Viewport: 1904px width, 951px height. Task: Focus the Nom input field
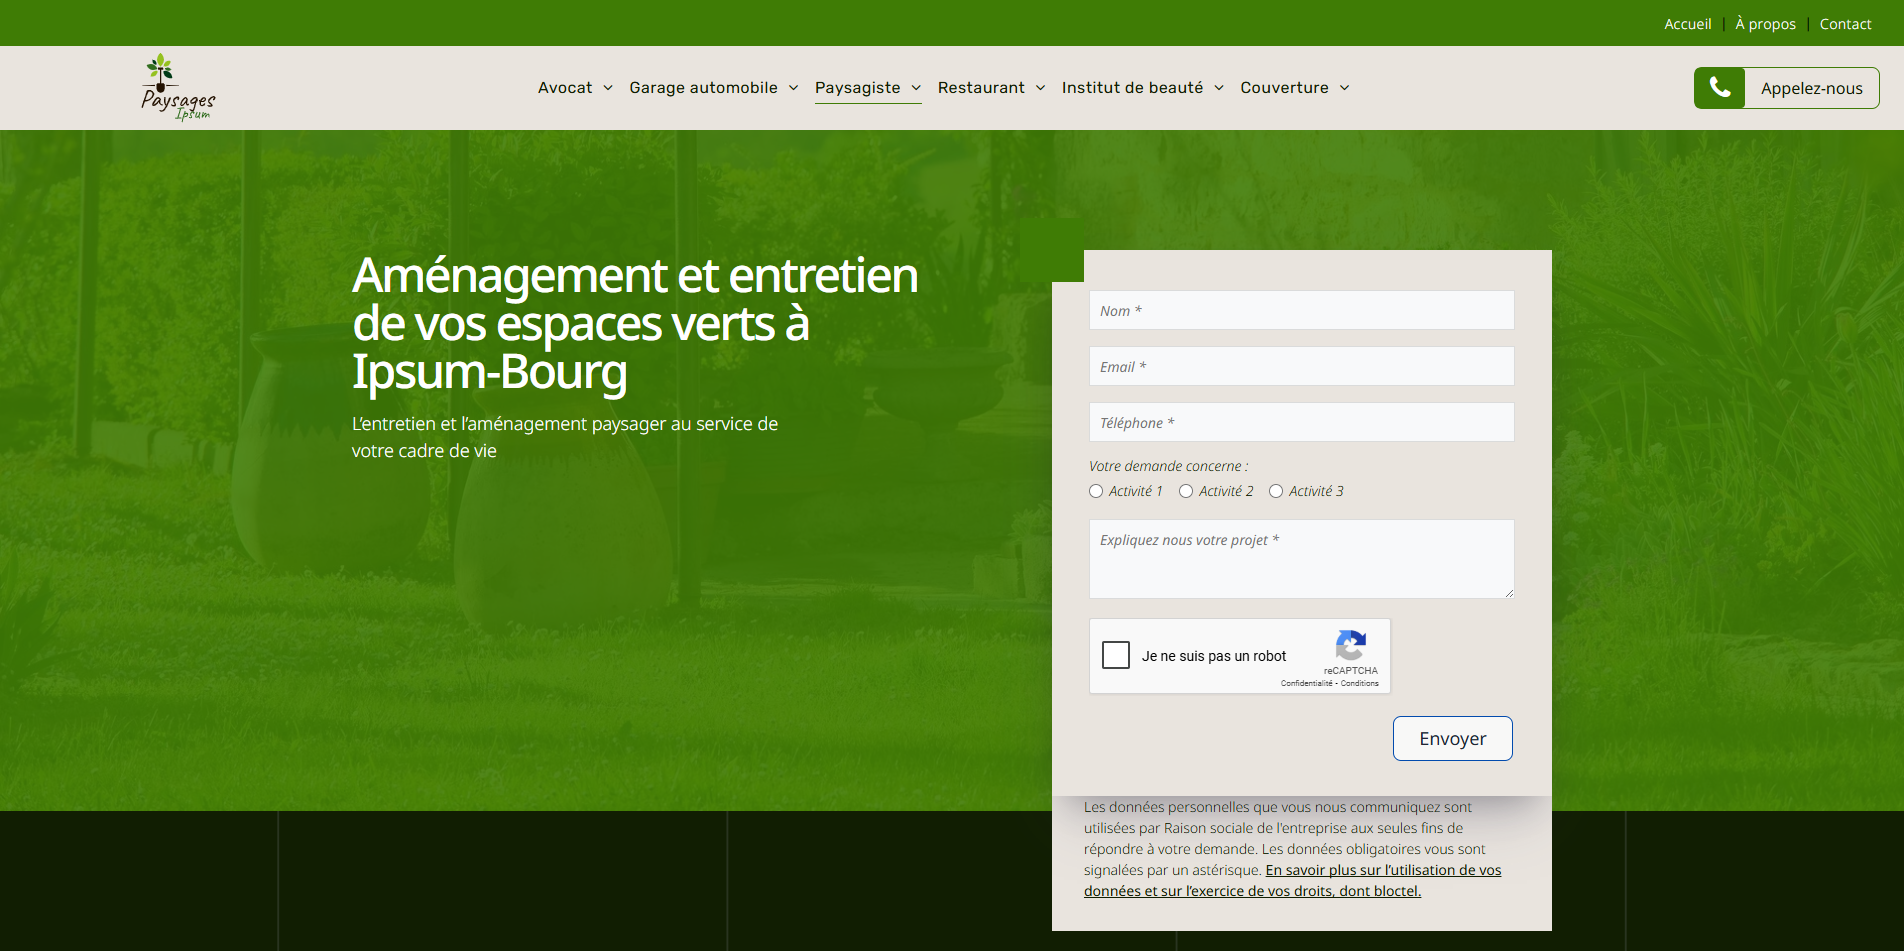1301,311
